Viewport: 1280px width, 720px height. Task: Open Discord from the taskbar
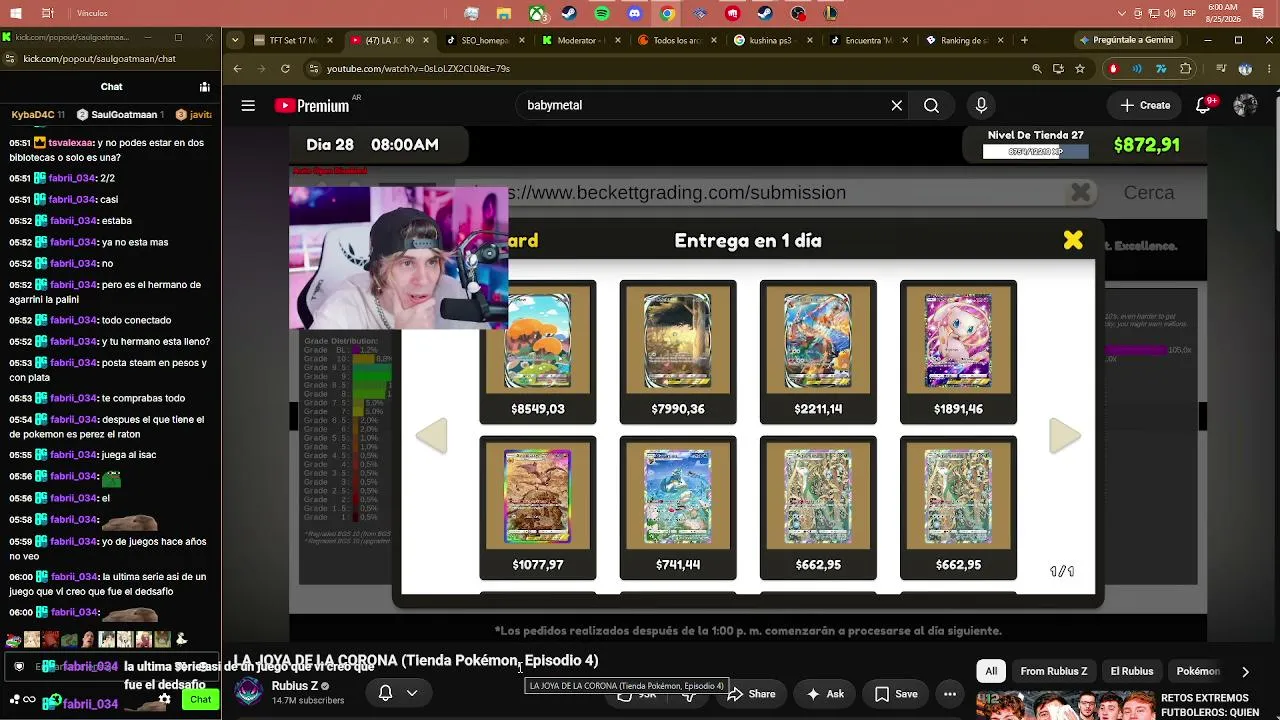click(x=634, y=14)
